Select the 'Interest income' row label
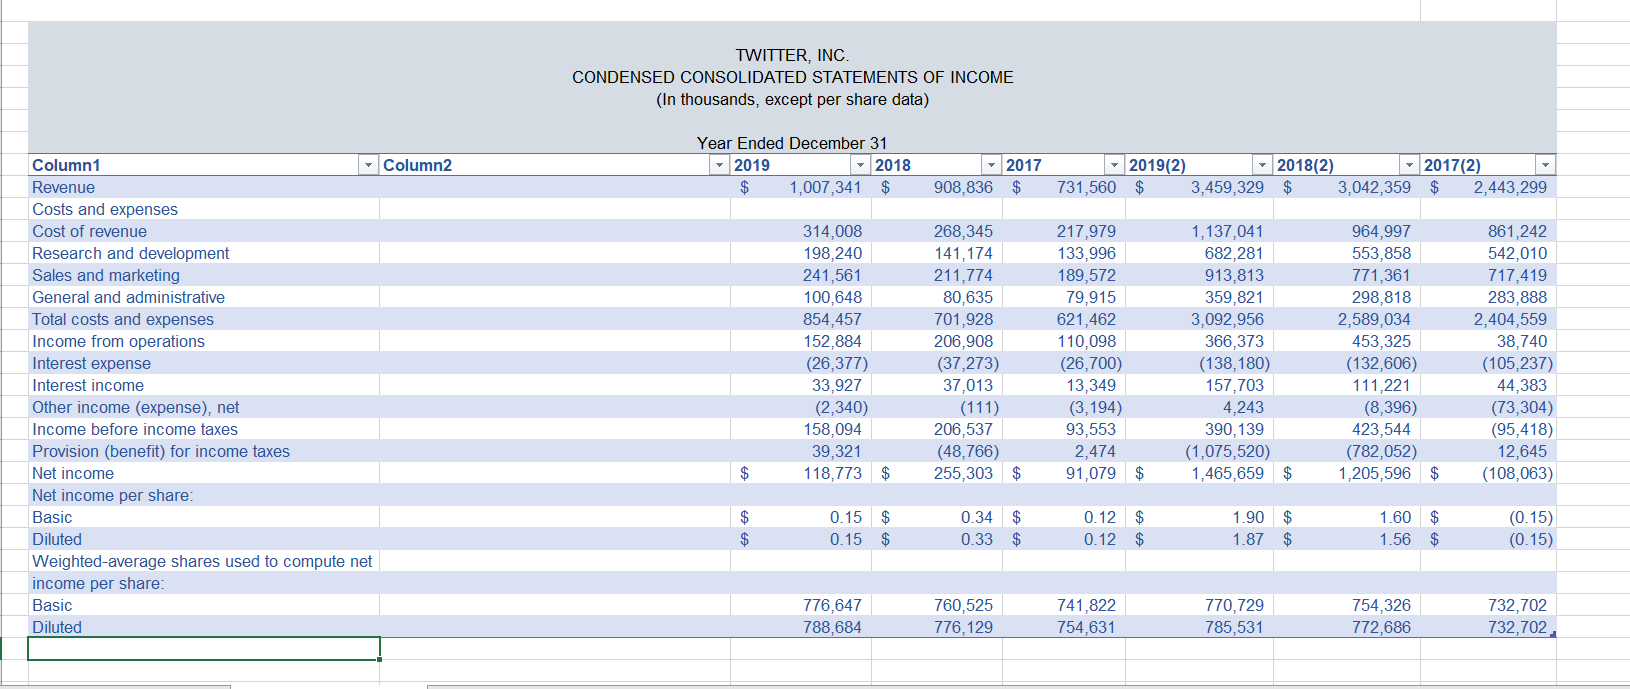This screenshot has height=689, width=1630. tap(88, 385)
